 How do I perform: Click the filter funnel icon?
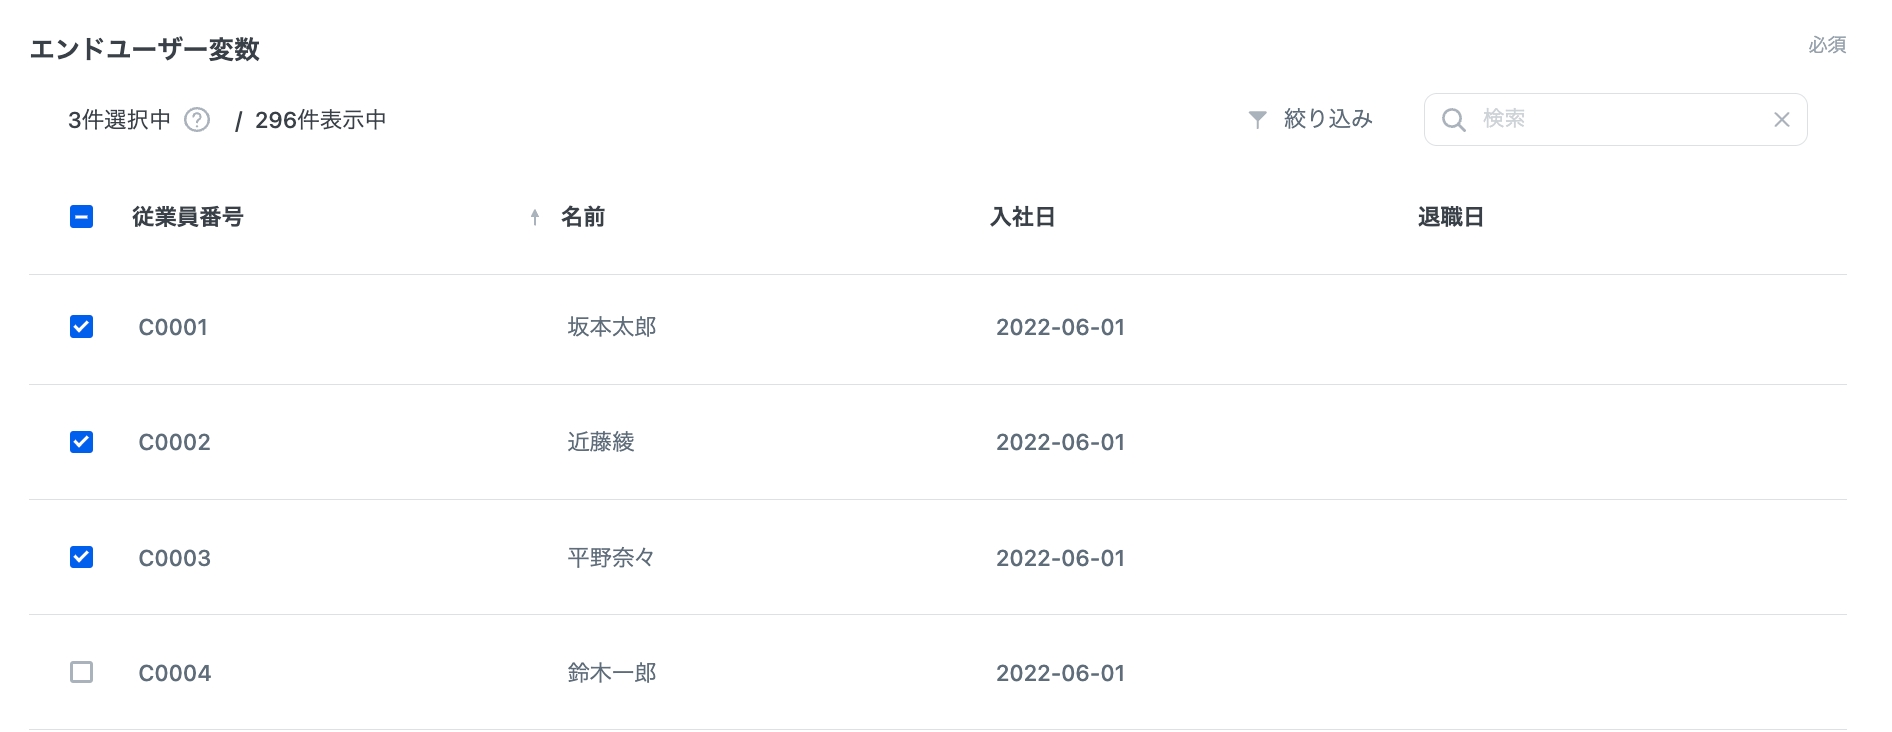1258,120
